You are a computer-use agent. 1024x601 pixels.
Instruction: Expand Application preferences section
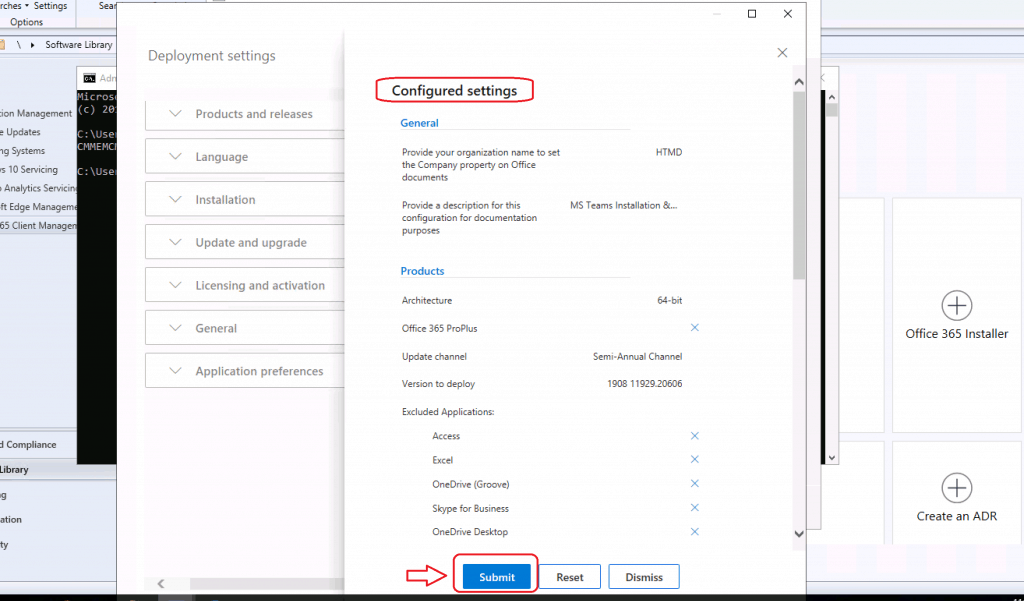tap(245, 371)
